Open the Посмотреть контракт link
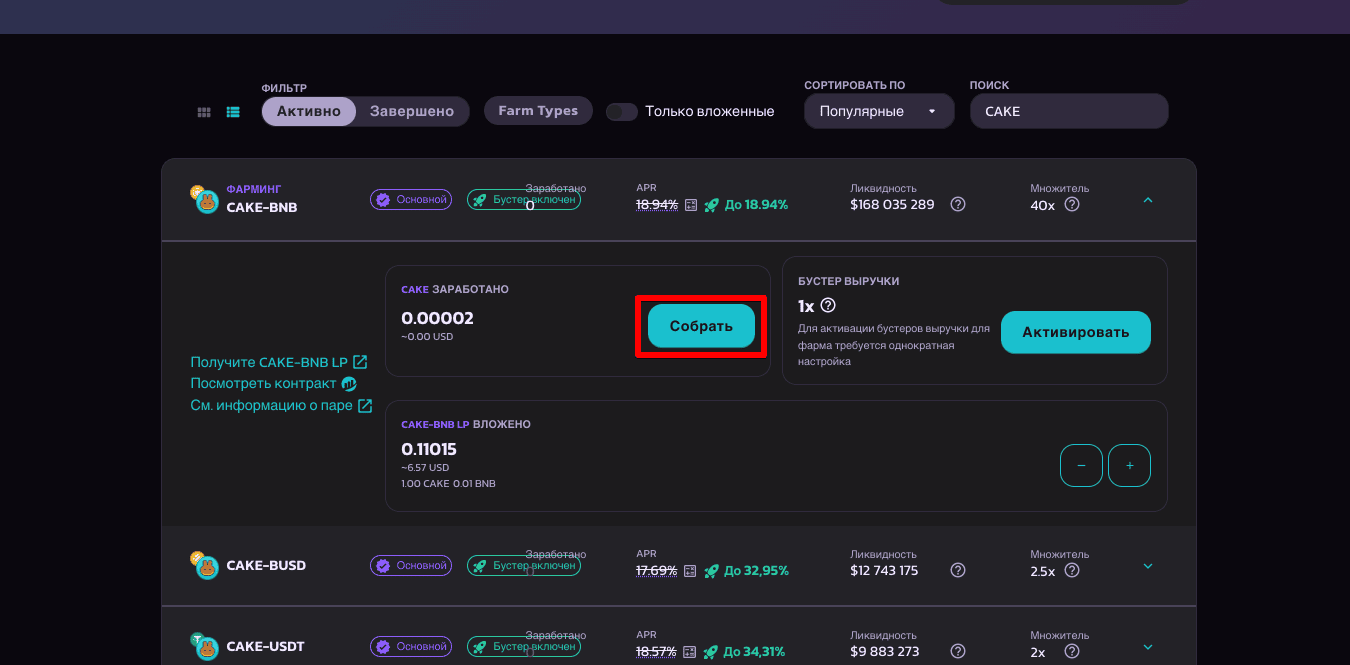This screenshot has height=665, width=1350. (x=274, y=384)
